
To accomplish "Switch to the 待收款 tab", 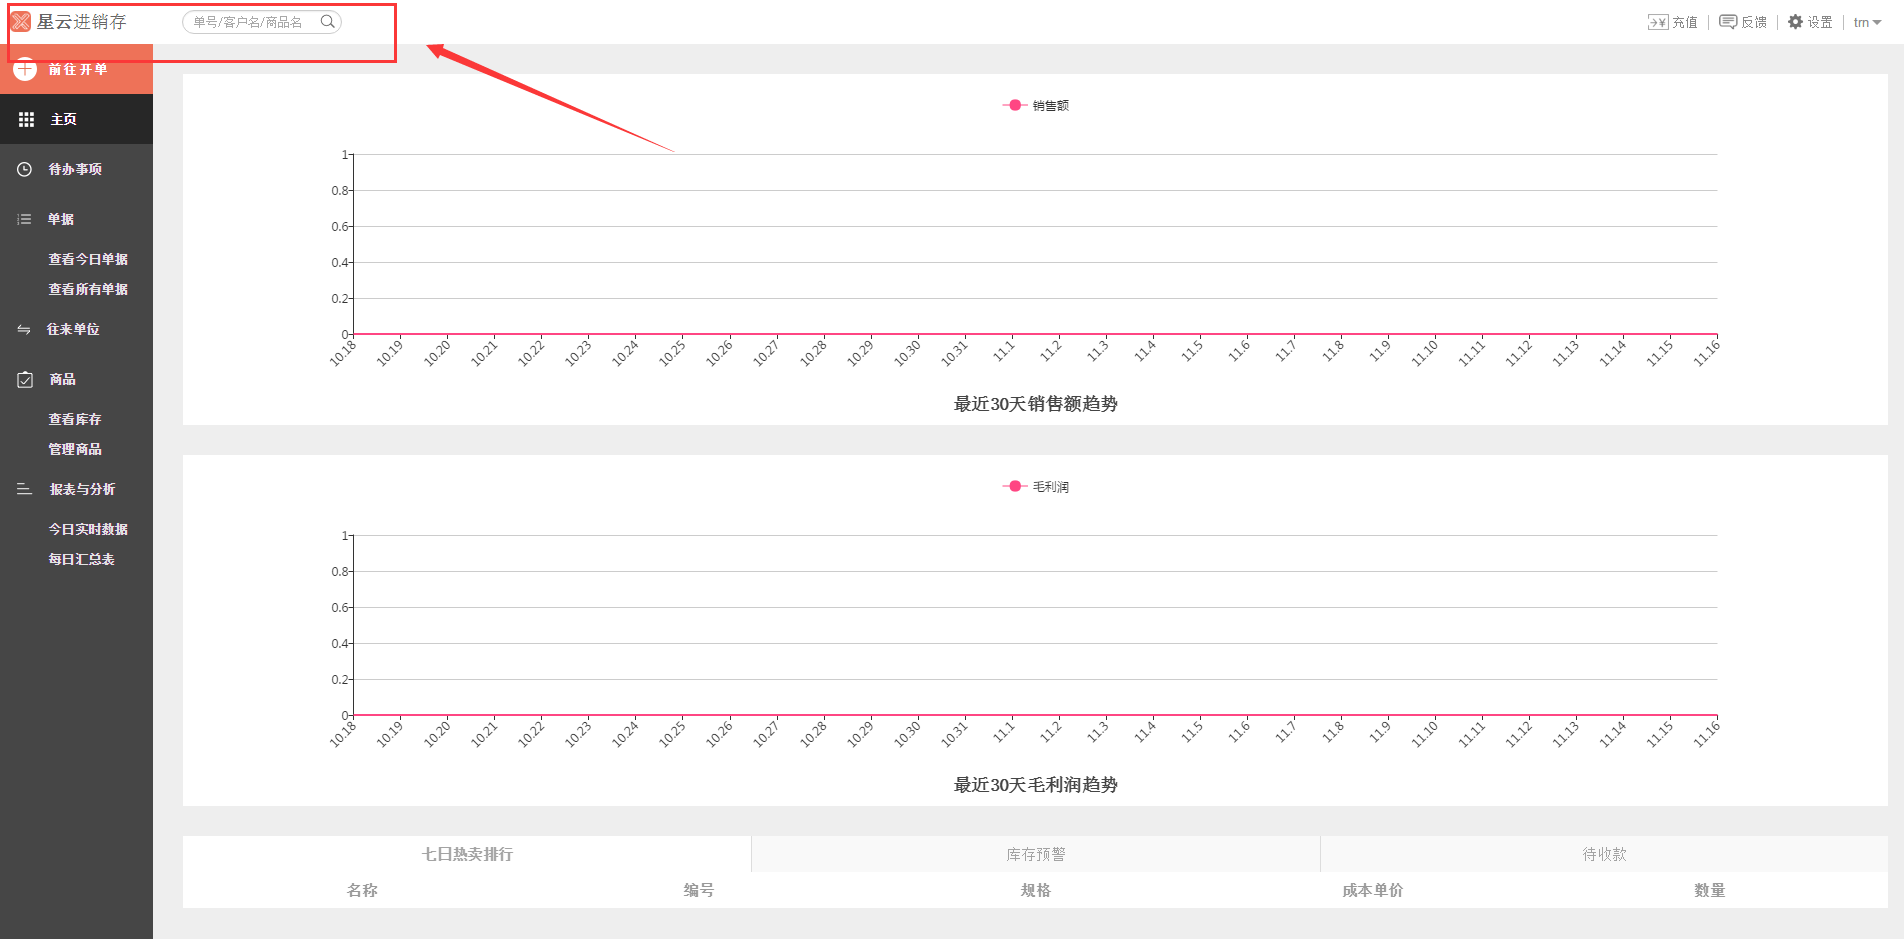I will [x=1603, y=854].
